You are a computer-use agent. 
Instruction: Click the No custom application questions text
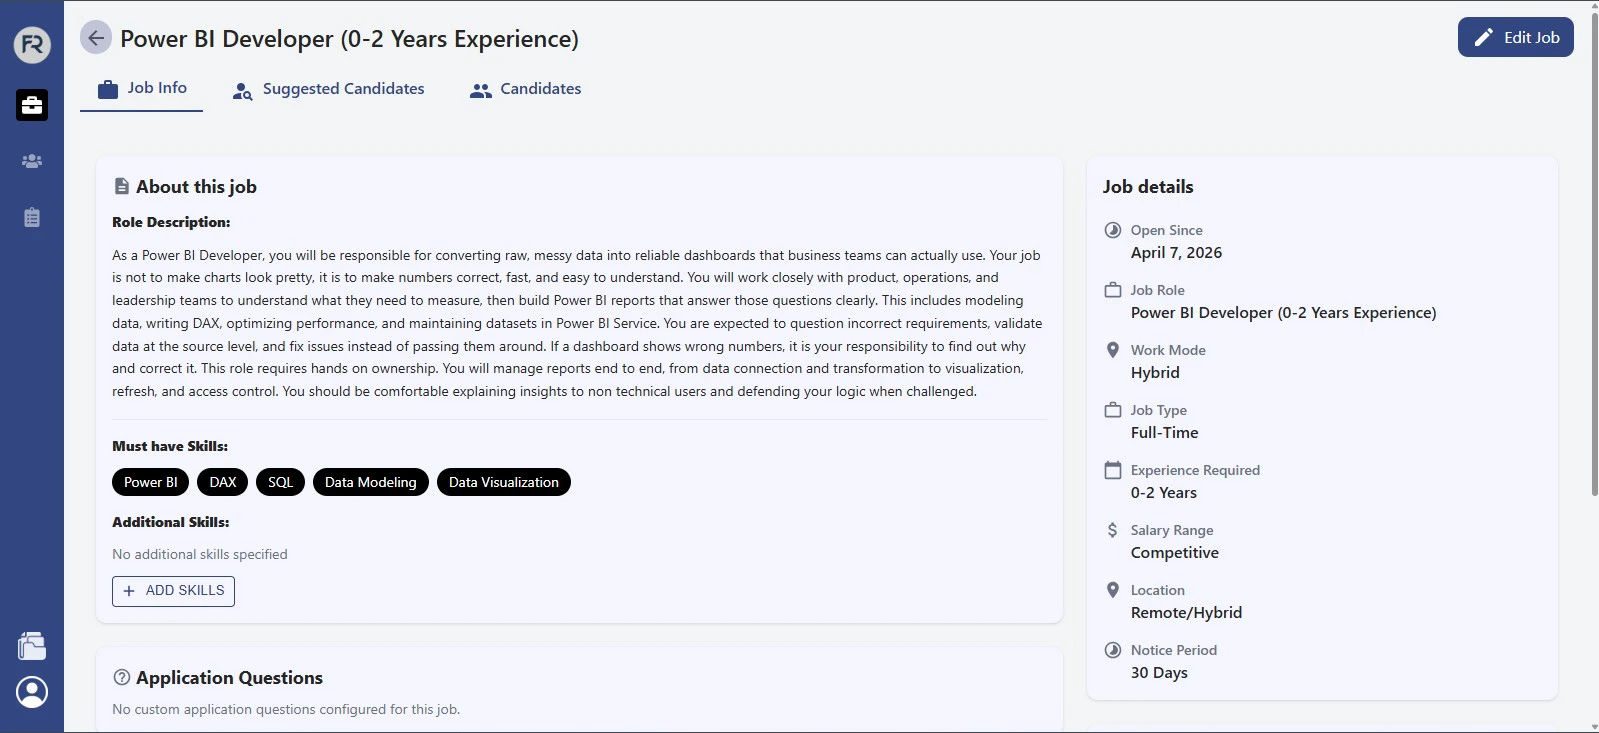286,709
